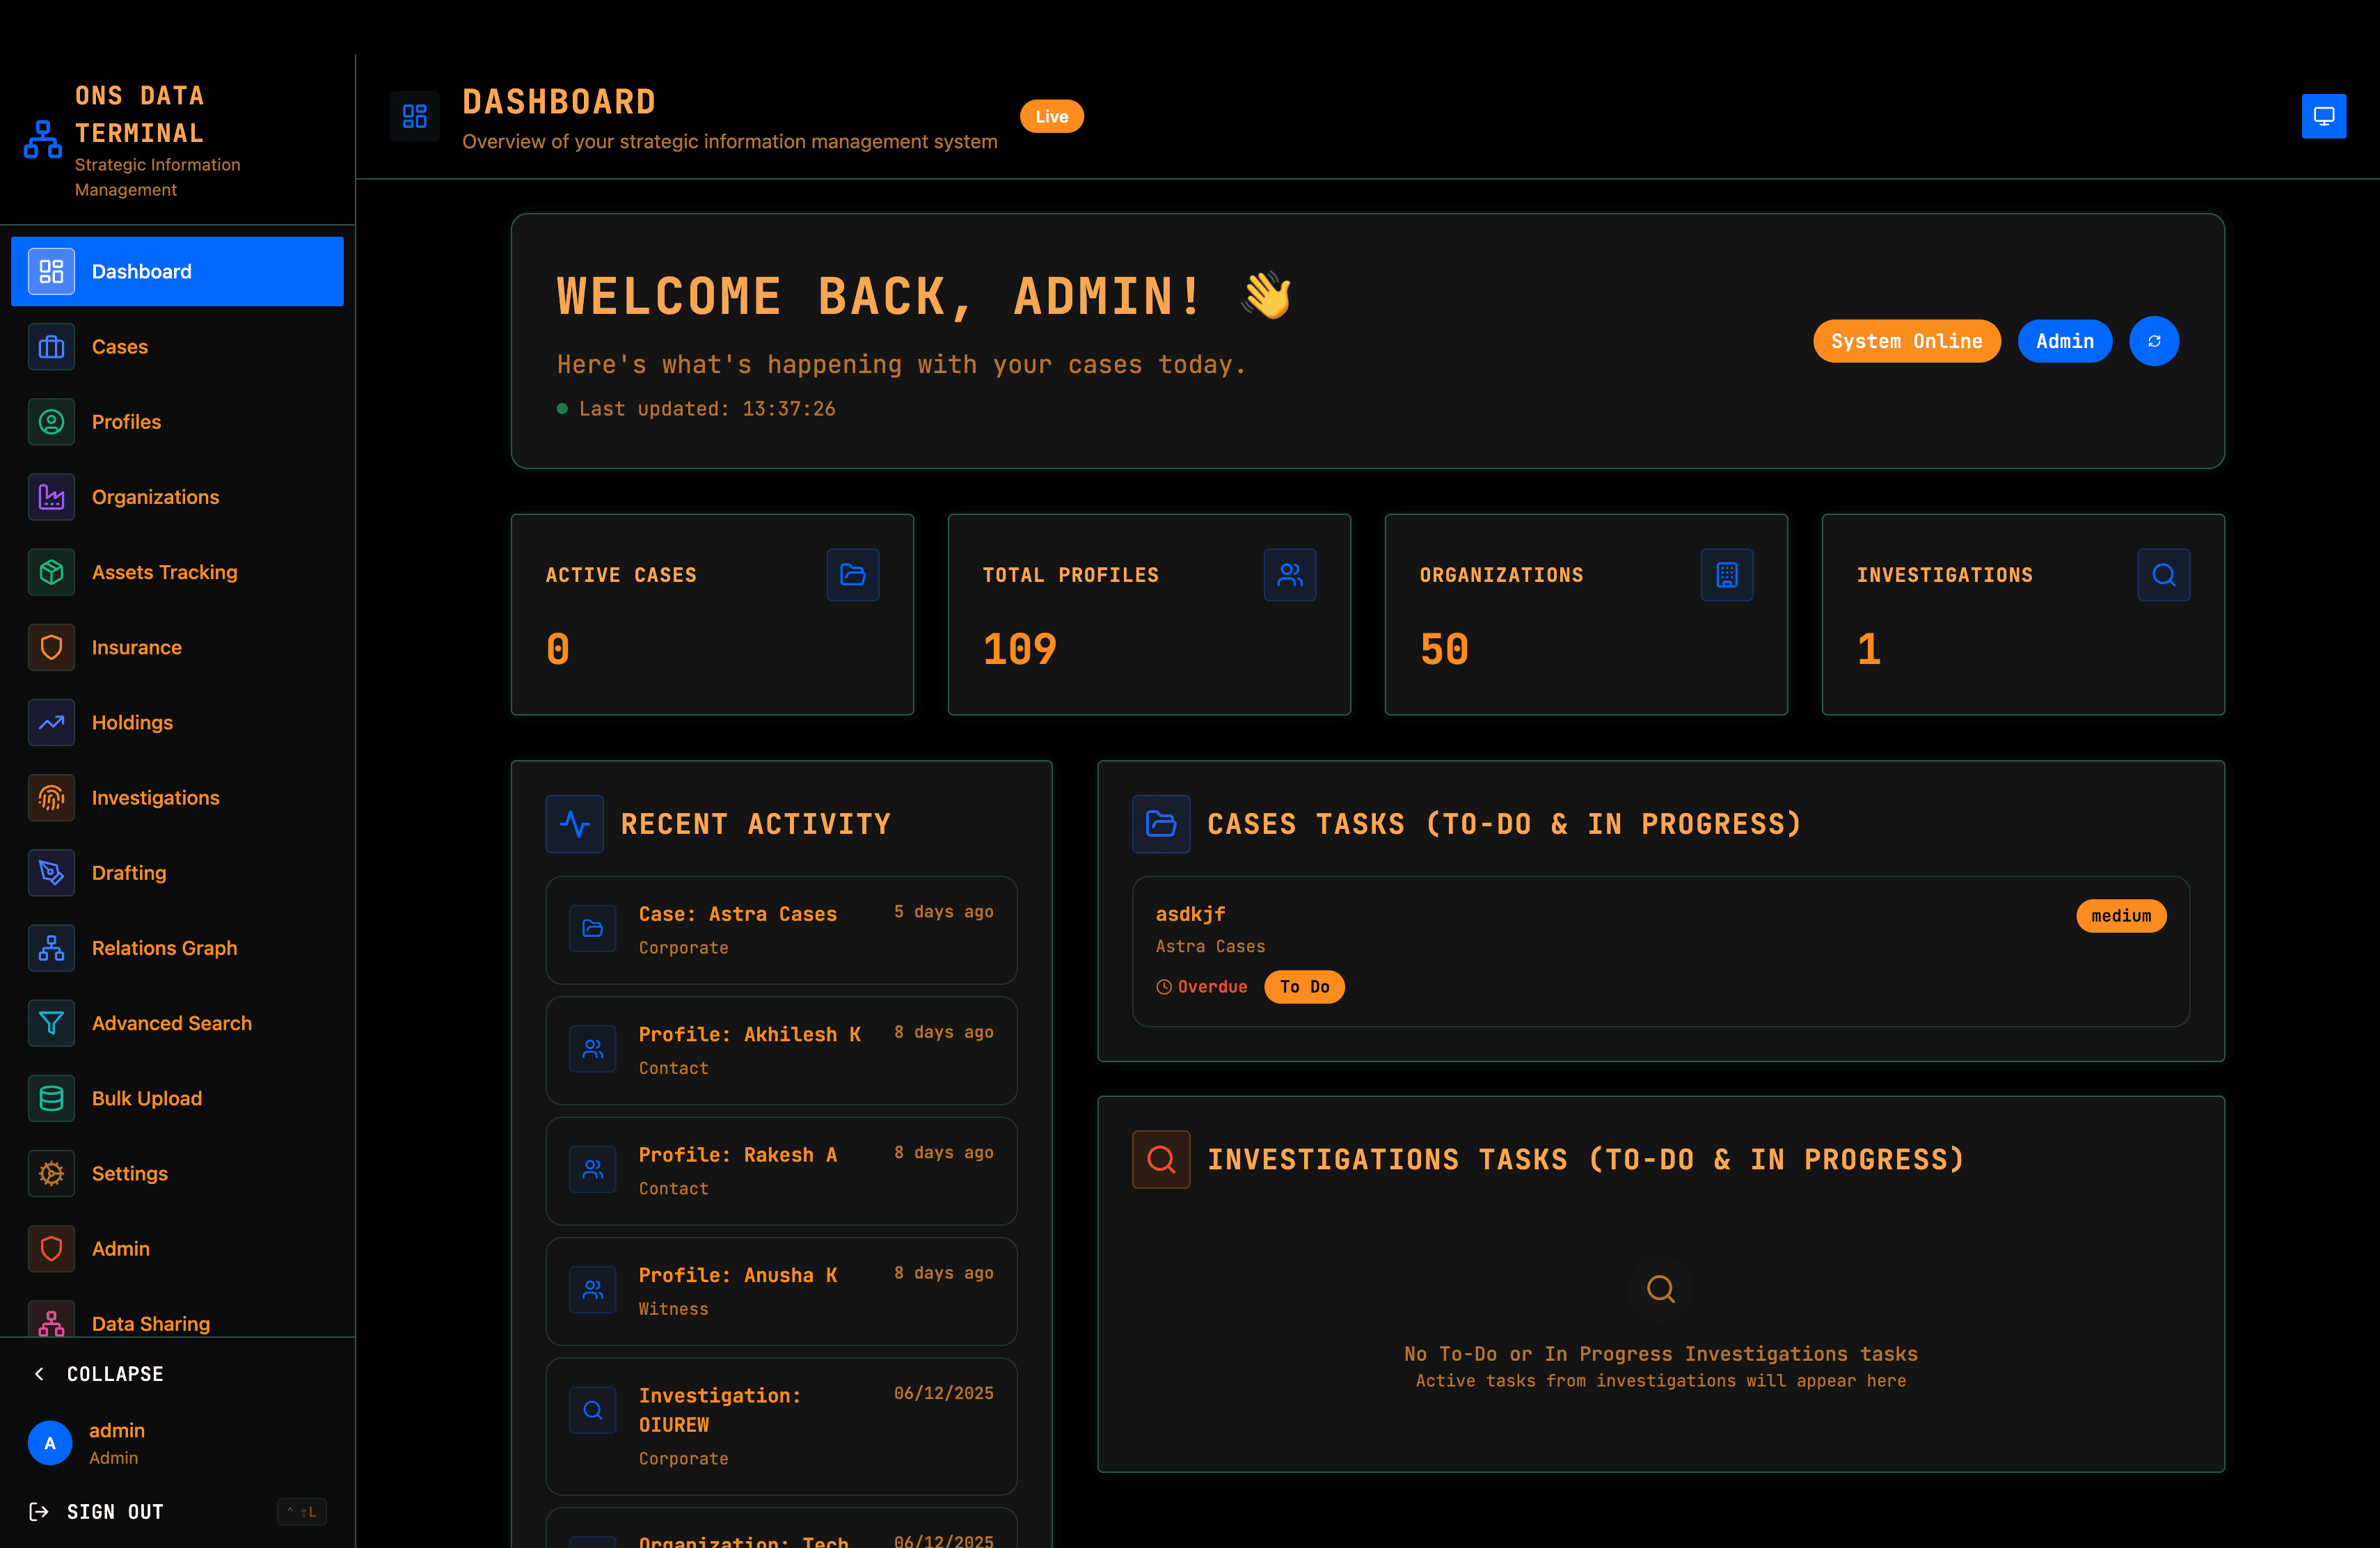Open the Profile: Akhilesh K activity entry
Screen dimensions: 2380x1548
tap(781, 1050)
